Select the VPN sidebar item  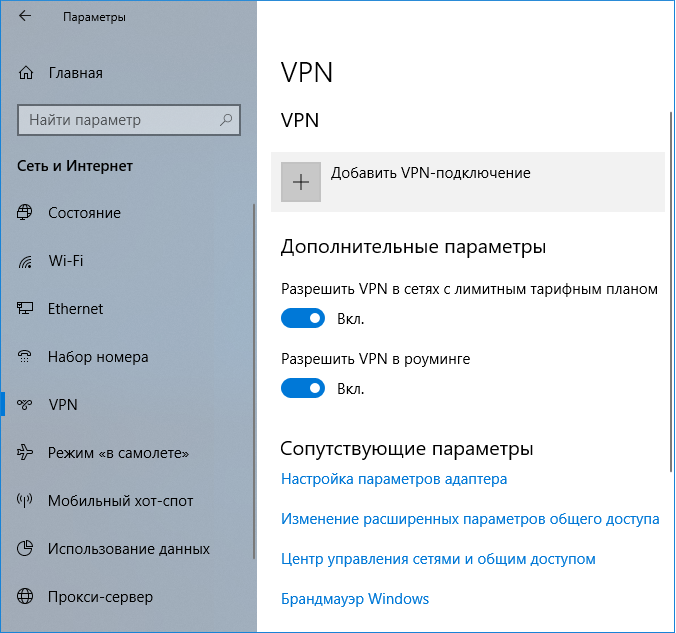click(63, 405)
